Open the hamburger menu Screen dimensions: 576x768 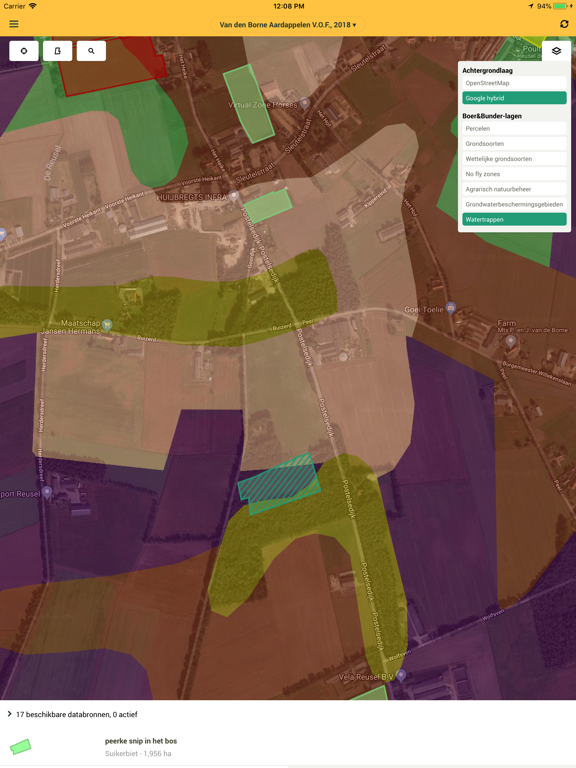click(14, 24)
